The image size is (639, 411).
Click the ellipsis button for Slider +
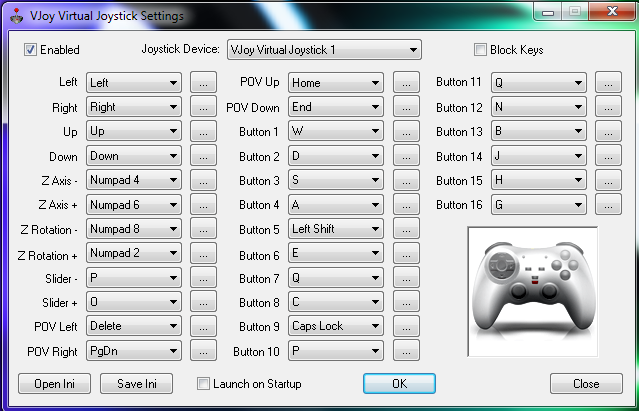[203, 302]
